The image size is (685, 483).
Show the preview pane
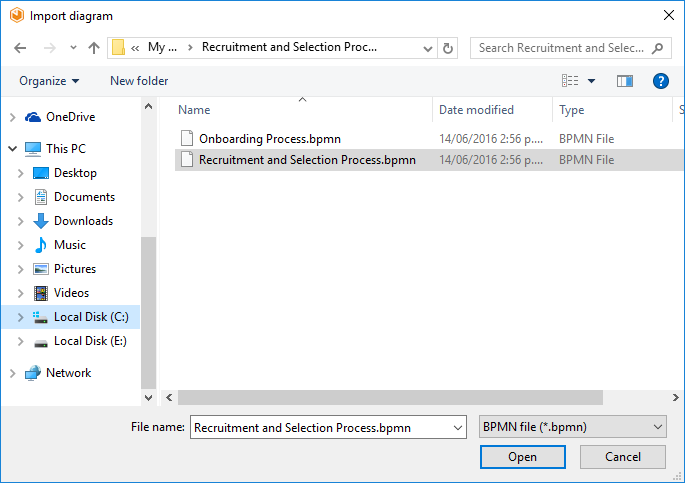click(x=625, y=81)
